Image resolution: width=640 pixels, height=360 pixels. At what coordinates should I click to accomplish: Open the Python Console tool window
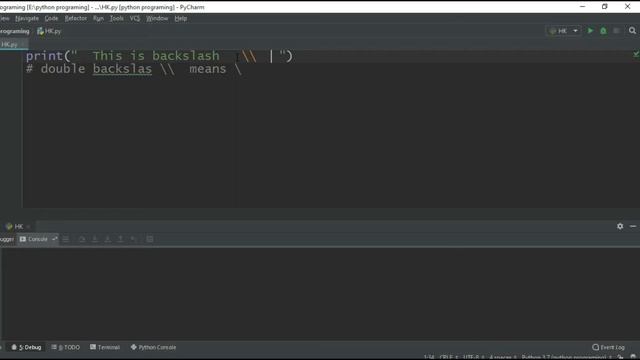point(153,347)
